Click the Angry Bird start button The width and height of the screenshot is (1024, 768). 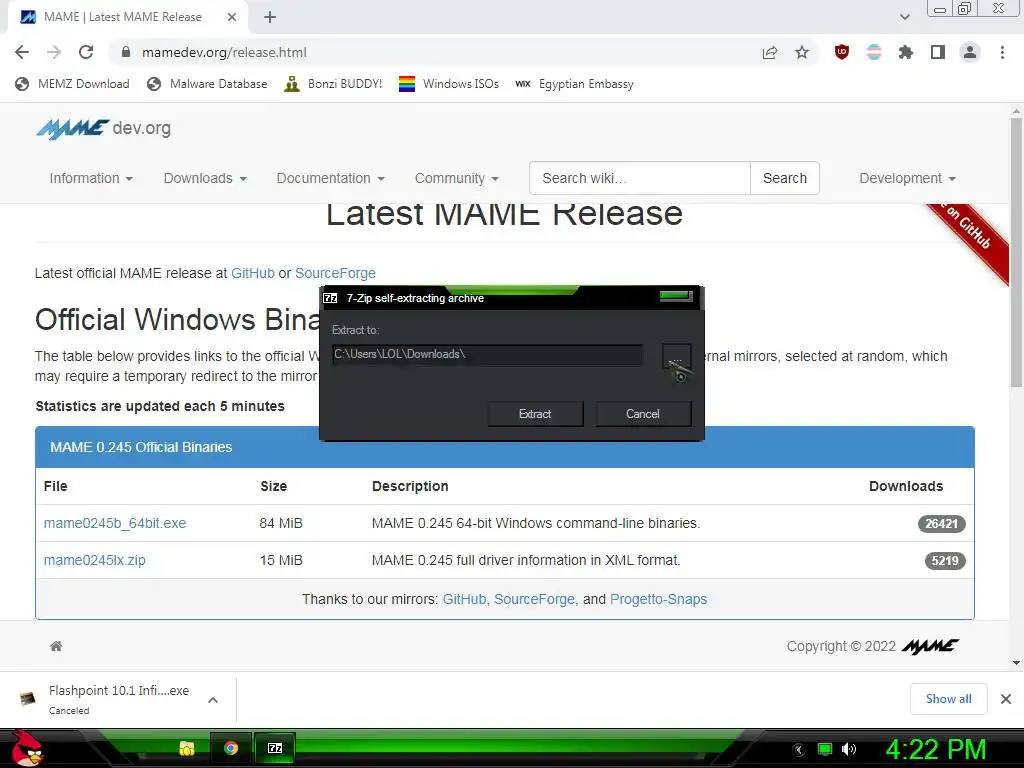click(x=27, y=748)
